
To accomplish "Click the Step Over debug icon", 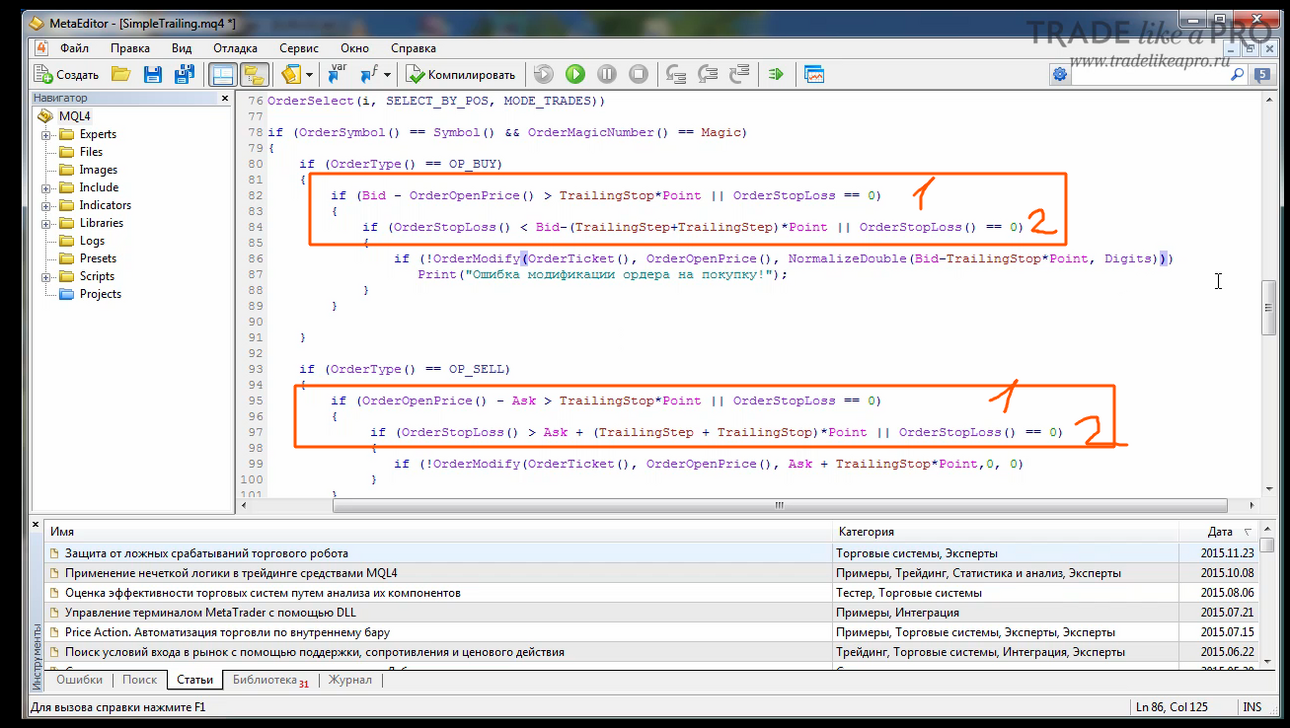I will (x=708, y=74).
